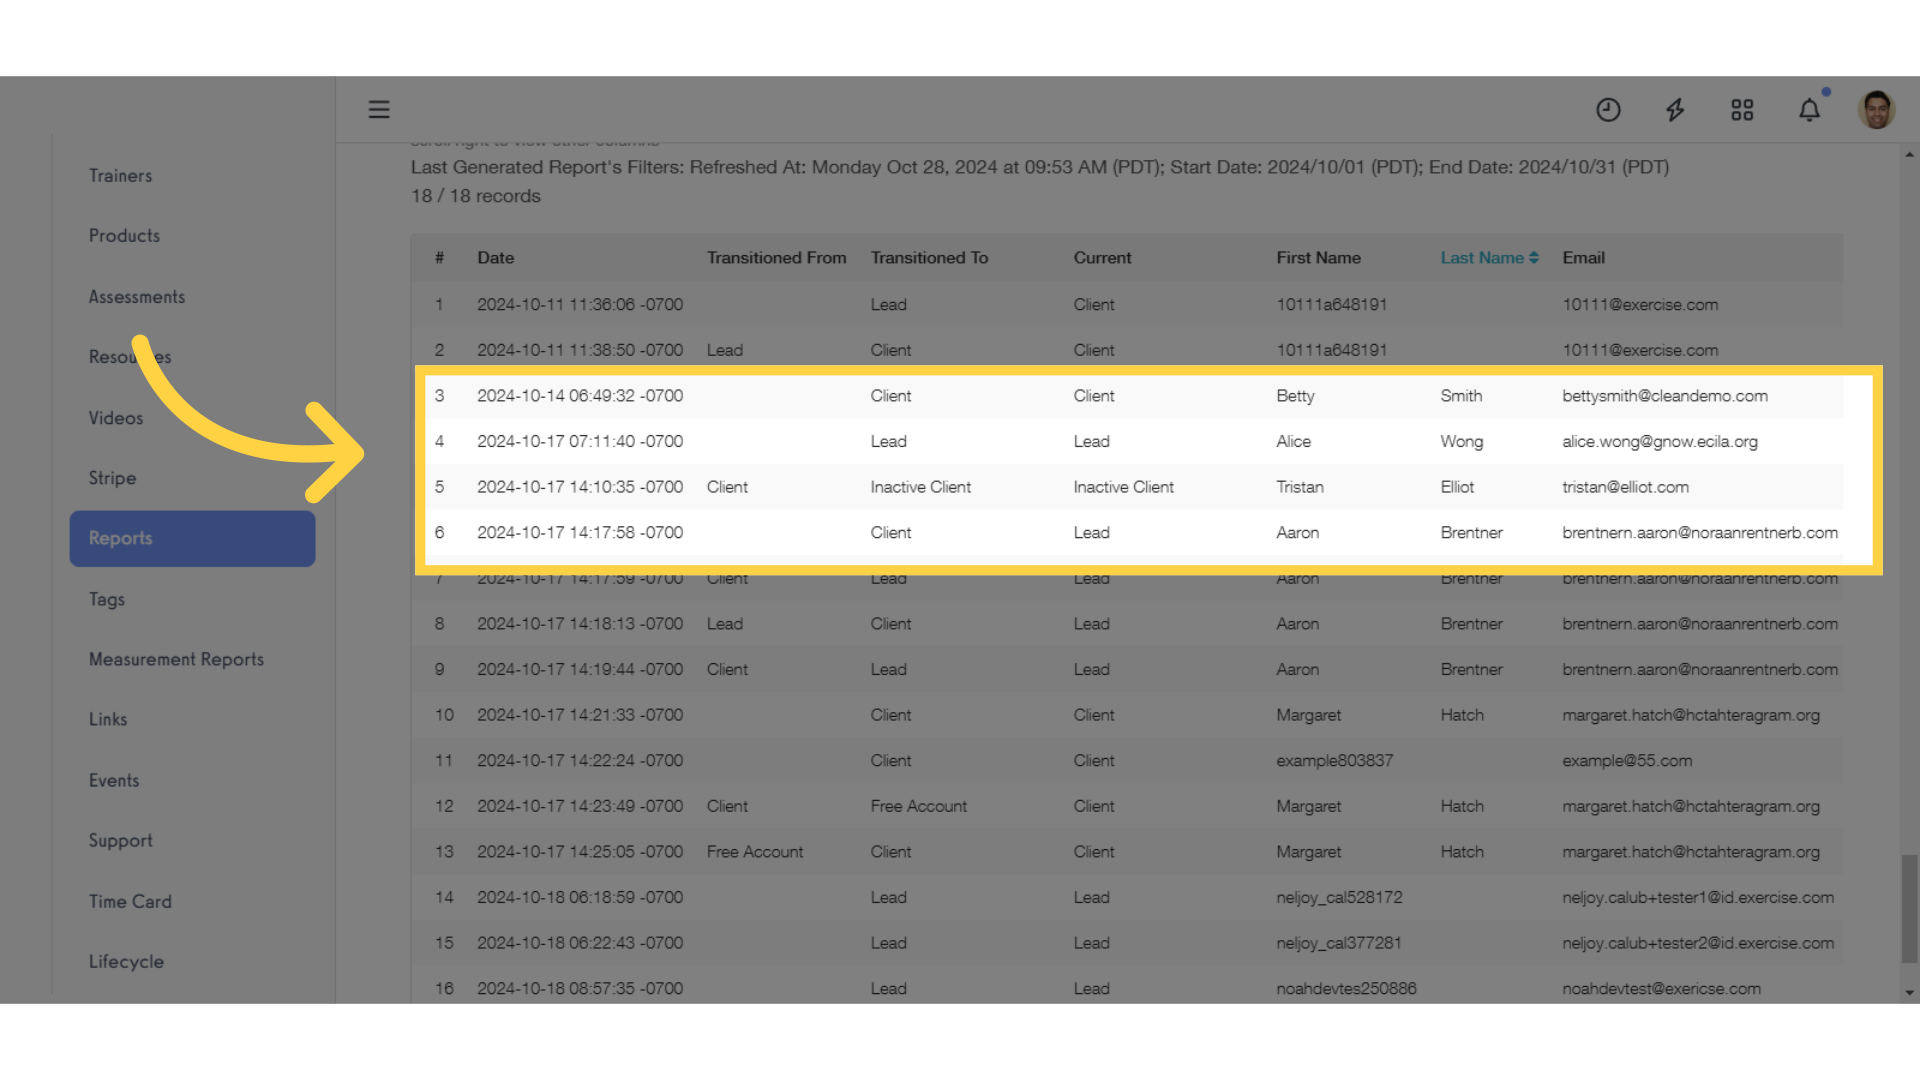The width and height of the screenshot is (1920, 1080).
Task: Click the hamburger menu icon
Action: (378, 109)
